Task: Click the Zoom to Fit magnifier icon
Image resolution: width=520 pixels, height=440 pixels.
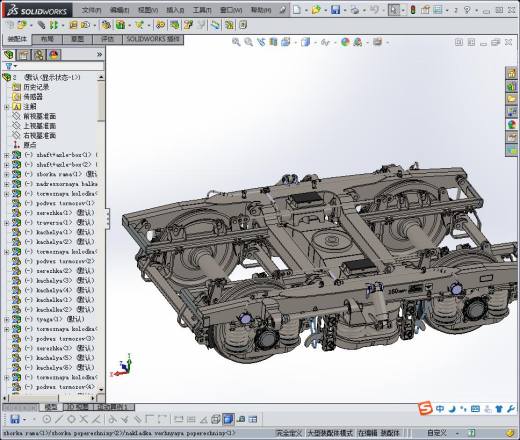Action: click(236, 42)
